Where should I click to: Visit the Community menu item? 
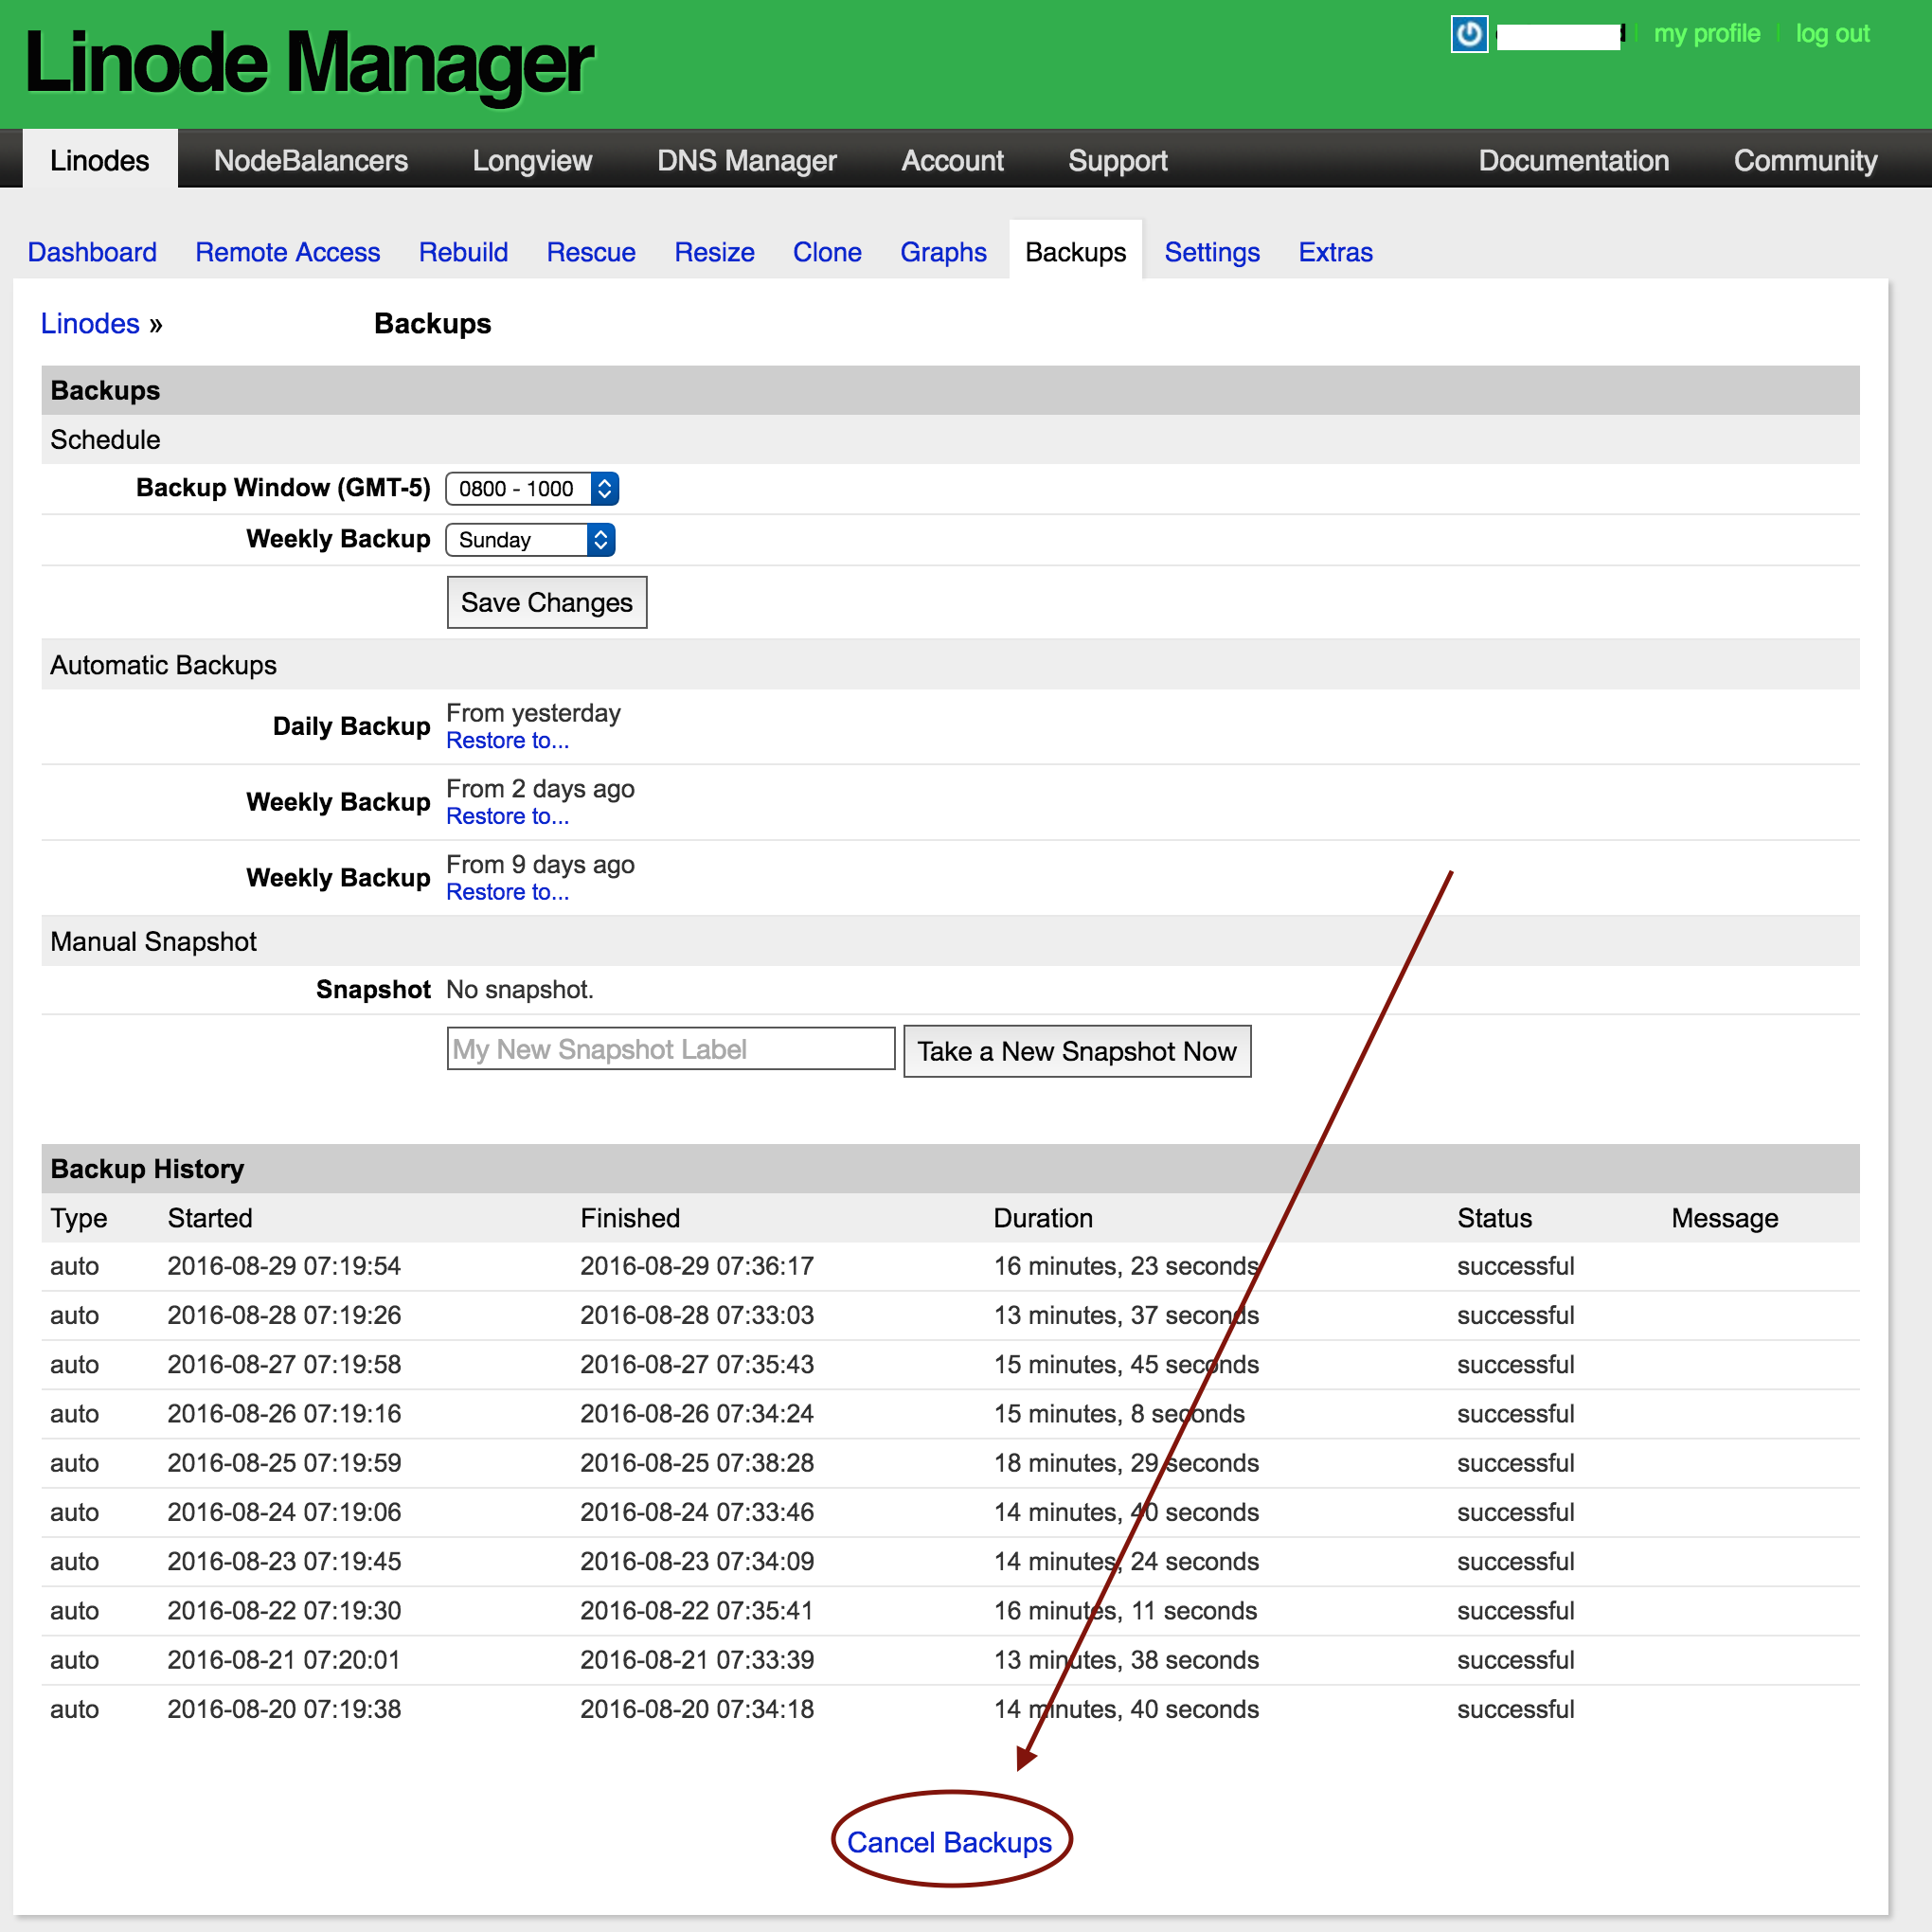[1805, 160]
